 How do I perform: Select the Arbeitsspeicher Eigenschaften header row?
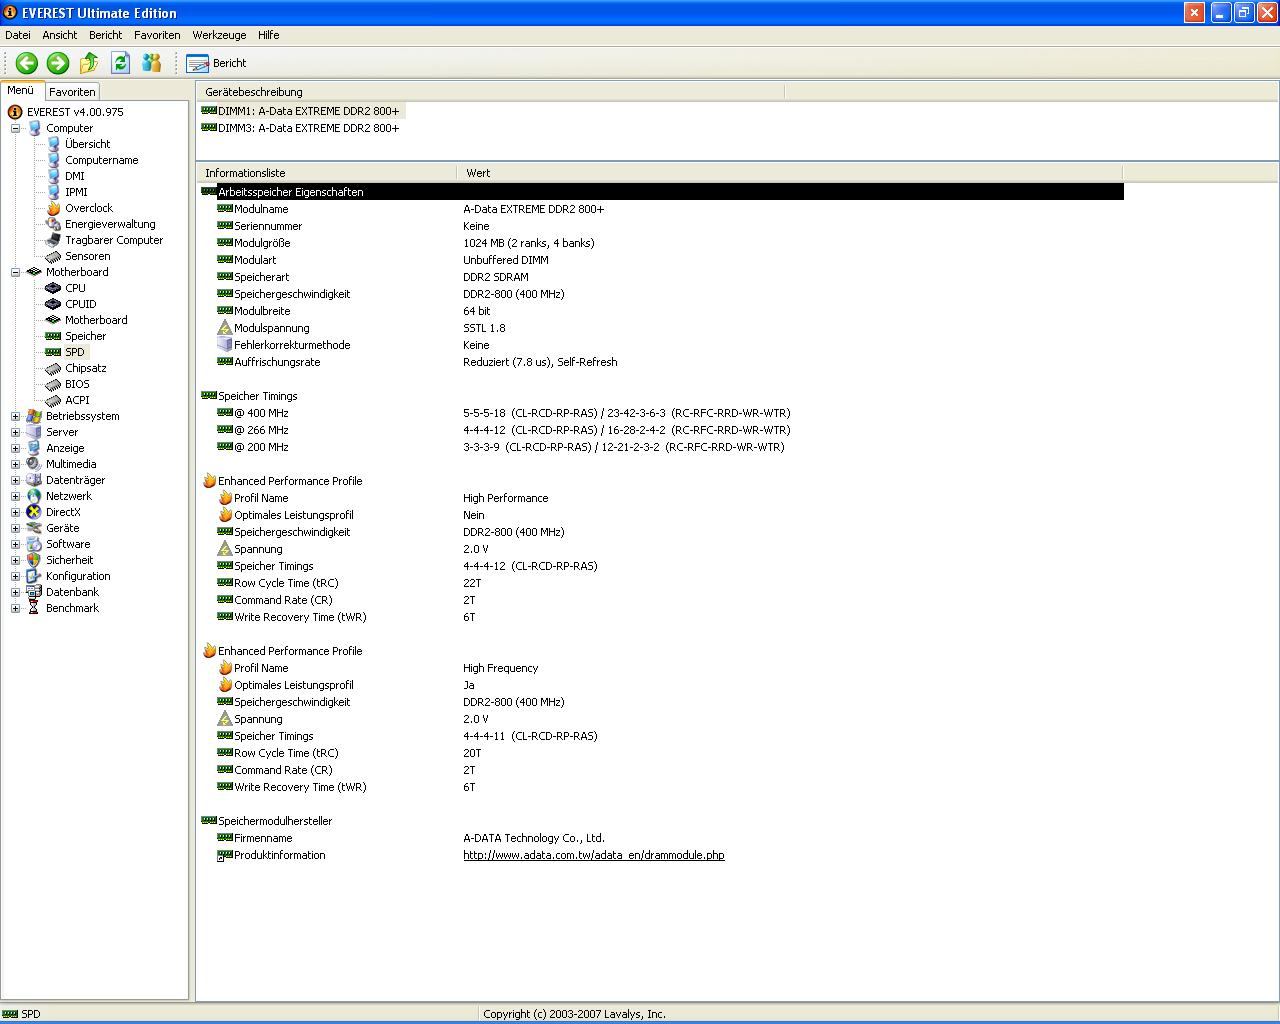pyautogui.click(x=662, y=192)
